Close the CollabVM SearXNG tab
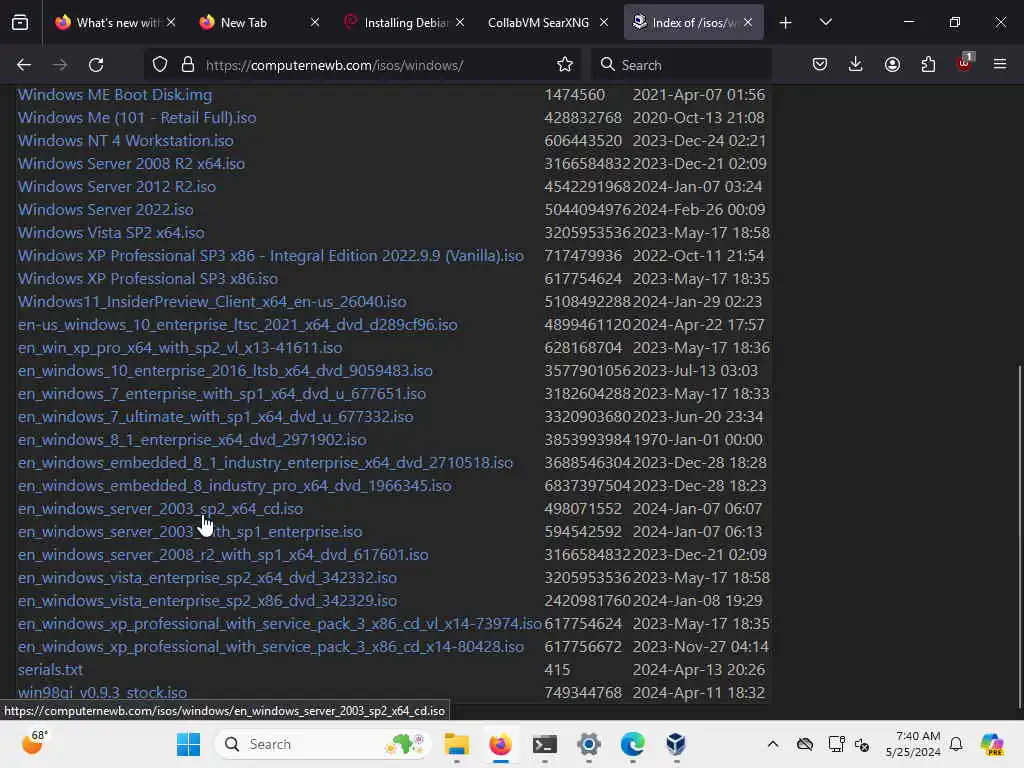1024x768 pixels. click(604, 23)
